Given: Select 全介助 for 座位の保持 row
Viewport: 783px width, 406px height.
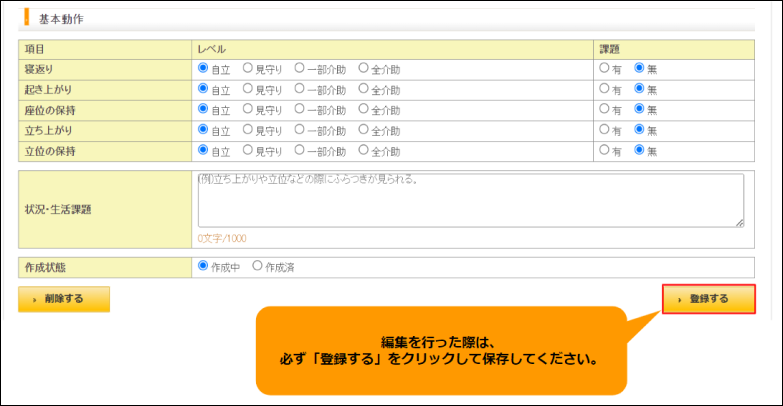Looking at the screenshot, I should [364, 109].
